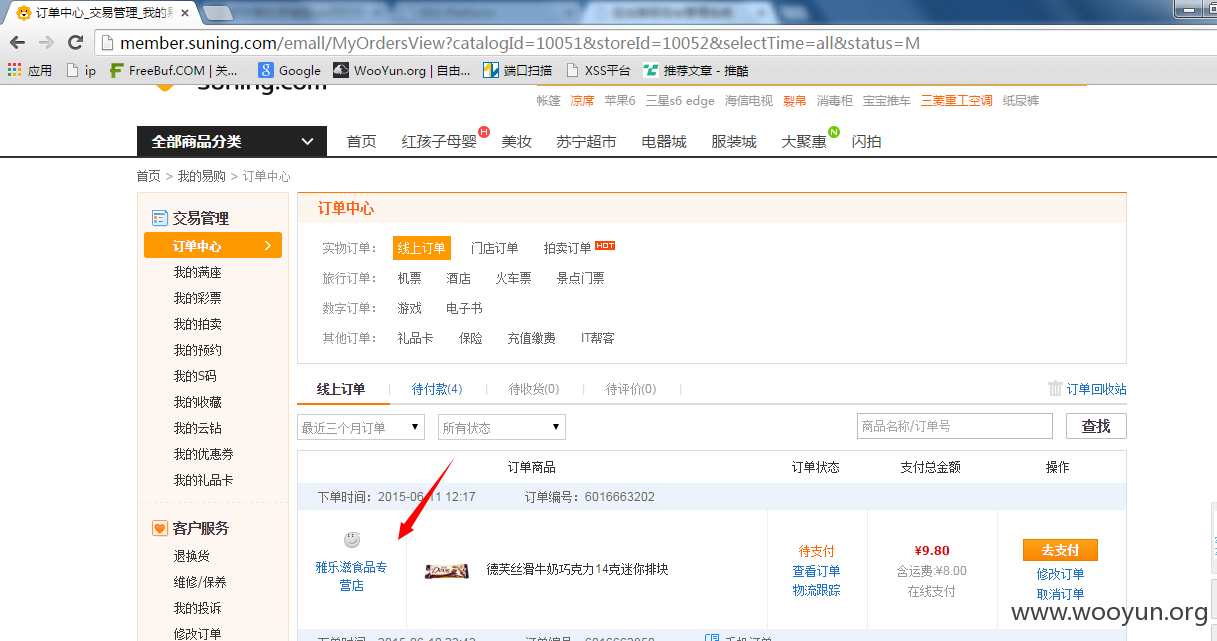Open 退换货 under 客户服务
Screen dimensions: 1217x641
click(191, 556)
